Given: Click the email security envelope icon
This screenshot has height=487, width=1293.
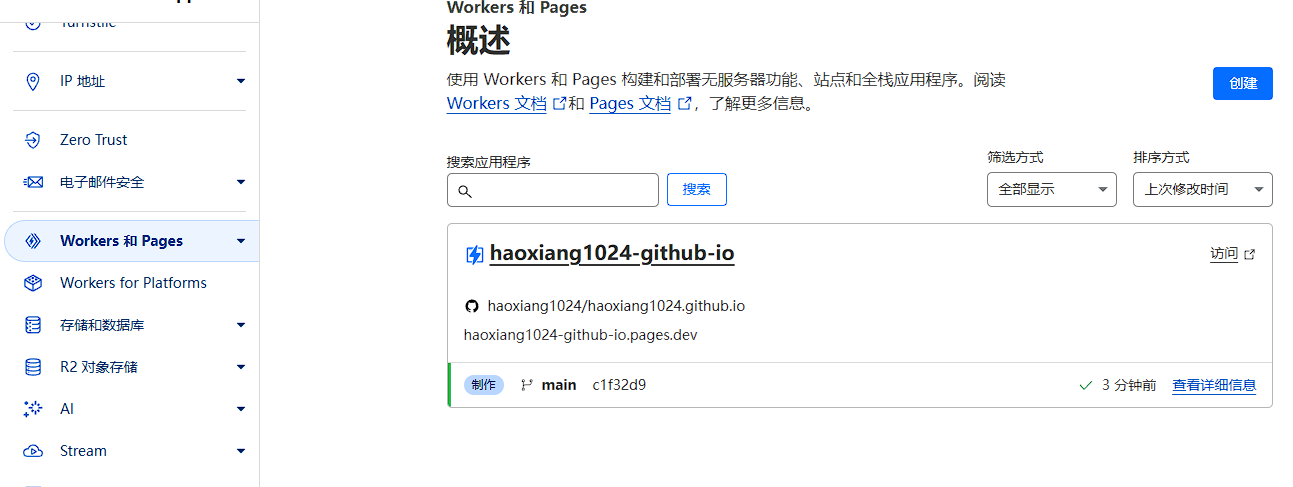Looking at the screenshot, I should pos(33,182).
